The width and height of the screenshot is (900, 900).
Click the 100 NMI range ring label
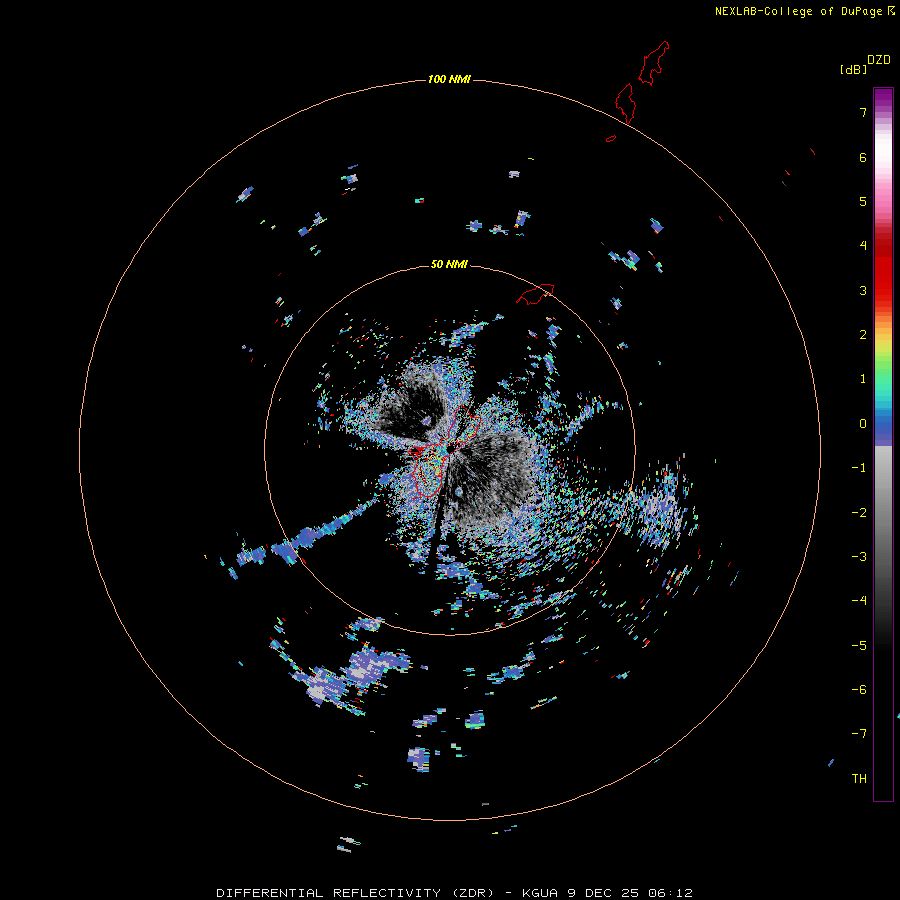(x=449, y=79)
